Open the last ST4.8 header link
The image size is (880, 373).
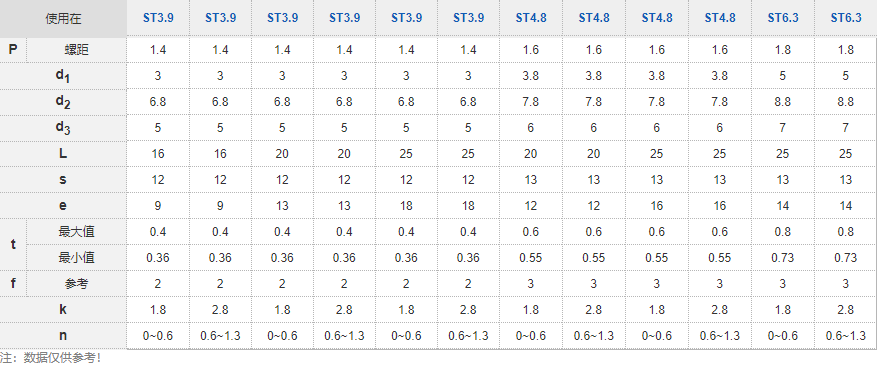tap(720, 18)
